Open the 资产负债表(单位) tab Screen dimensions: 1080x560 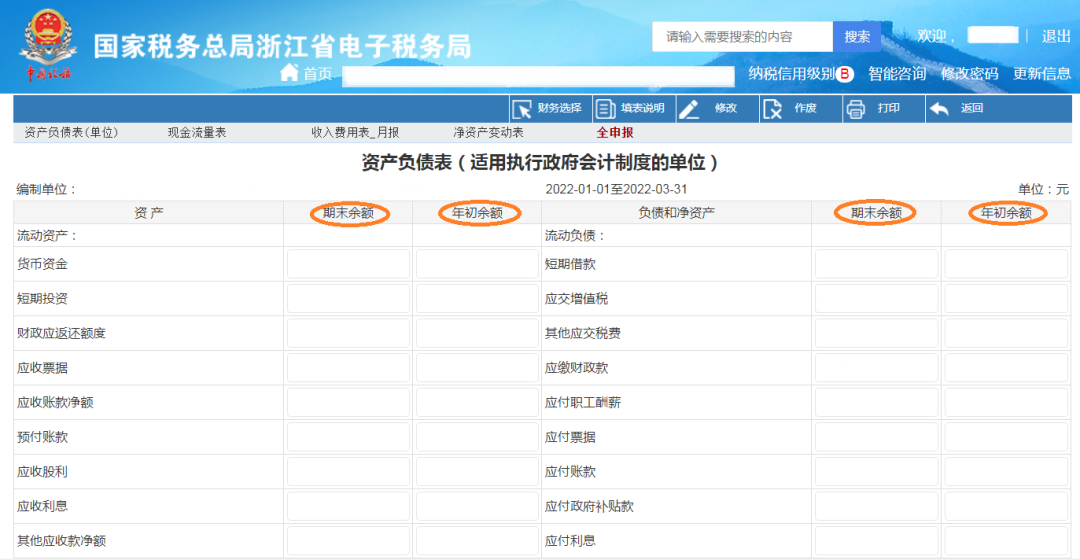coord(71,132)
